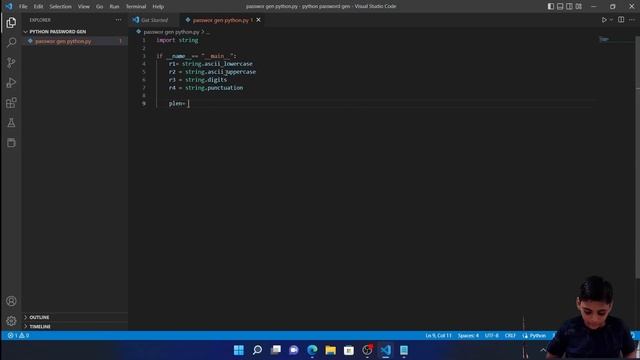Open Explorer Views and More Actions ellipsis
This screenshot has width=640, height=360.
click(x=118, y=20)
